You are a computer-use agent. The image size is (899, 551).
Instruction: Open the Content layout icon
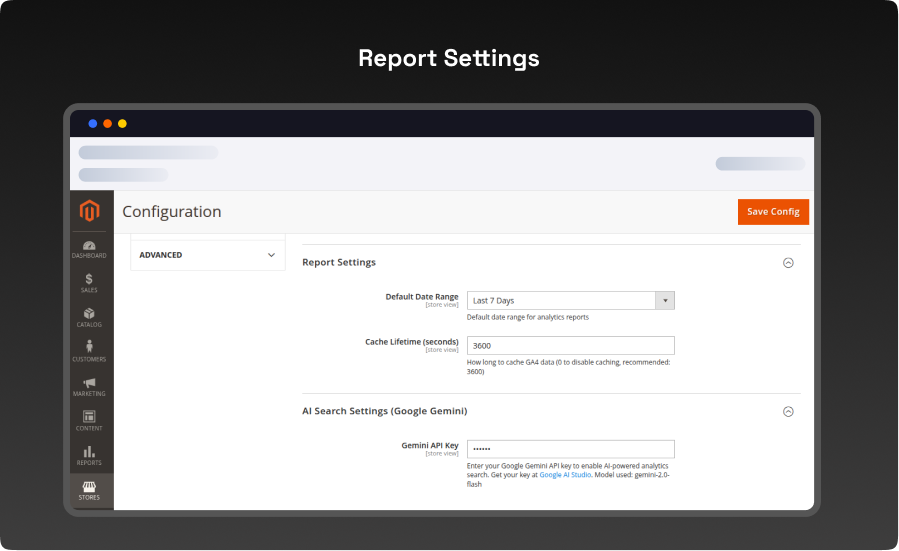[89, 417]
